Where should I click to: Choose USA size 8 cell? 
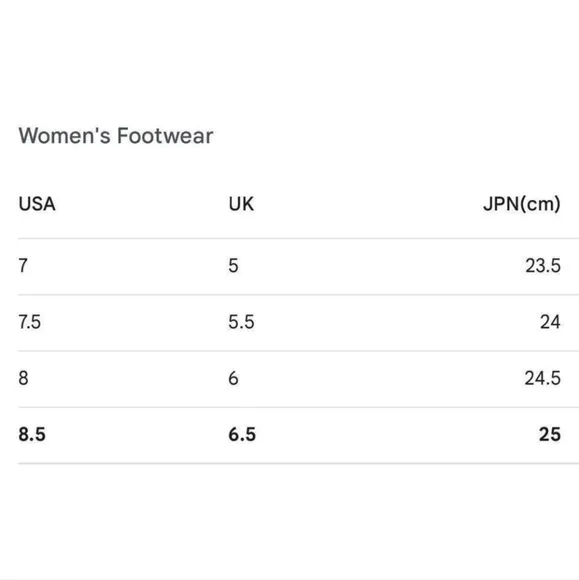23,378
